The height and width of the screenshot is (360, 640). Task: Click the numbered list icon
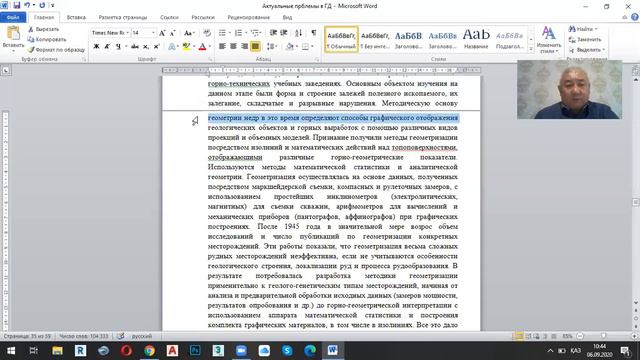tap(239, 33)
